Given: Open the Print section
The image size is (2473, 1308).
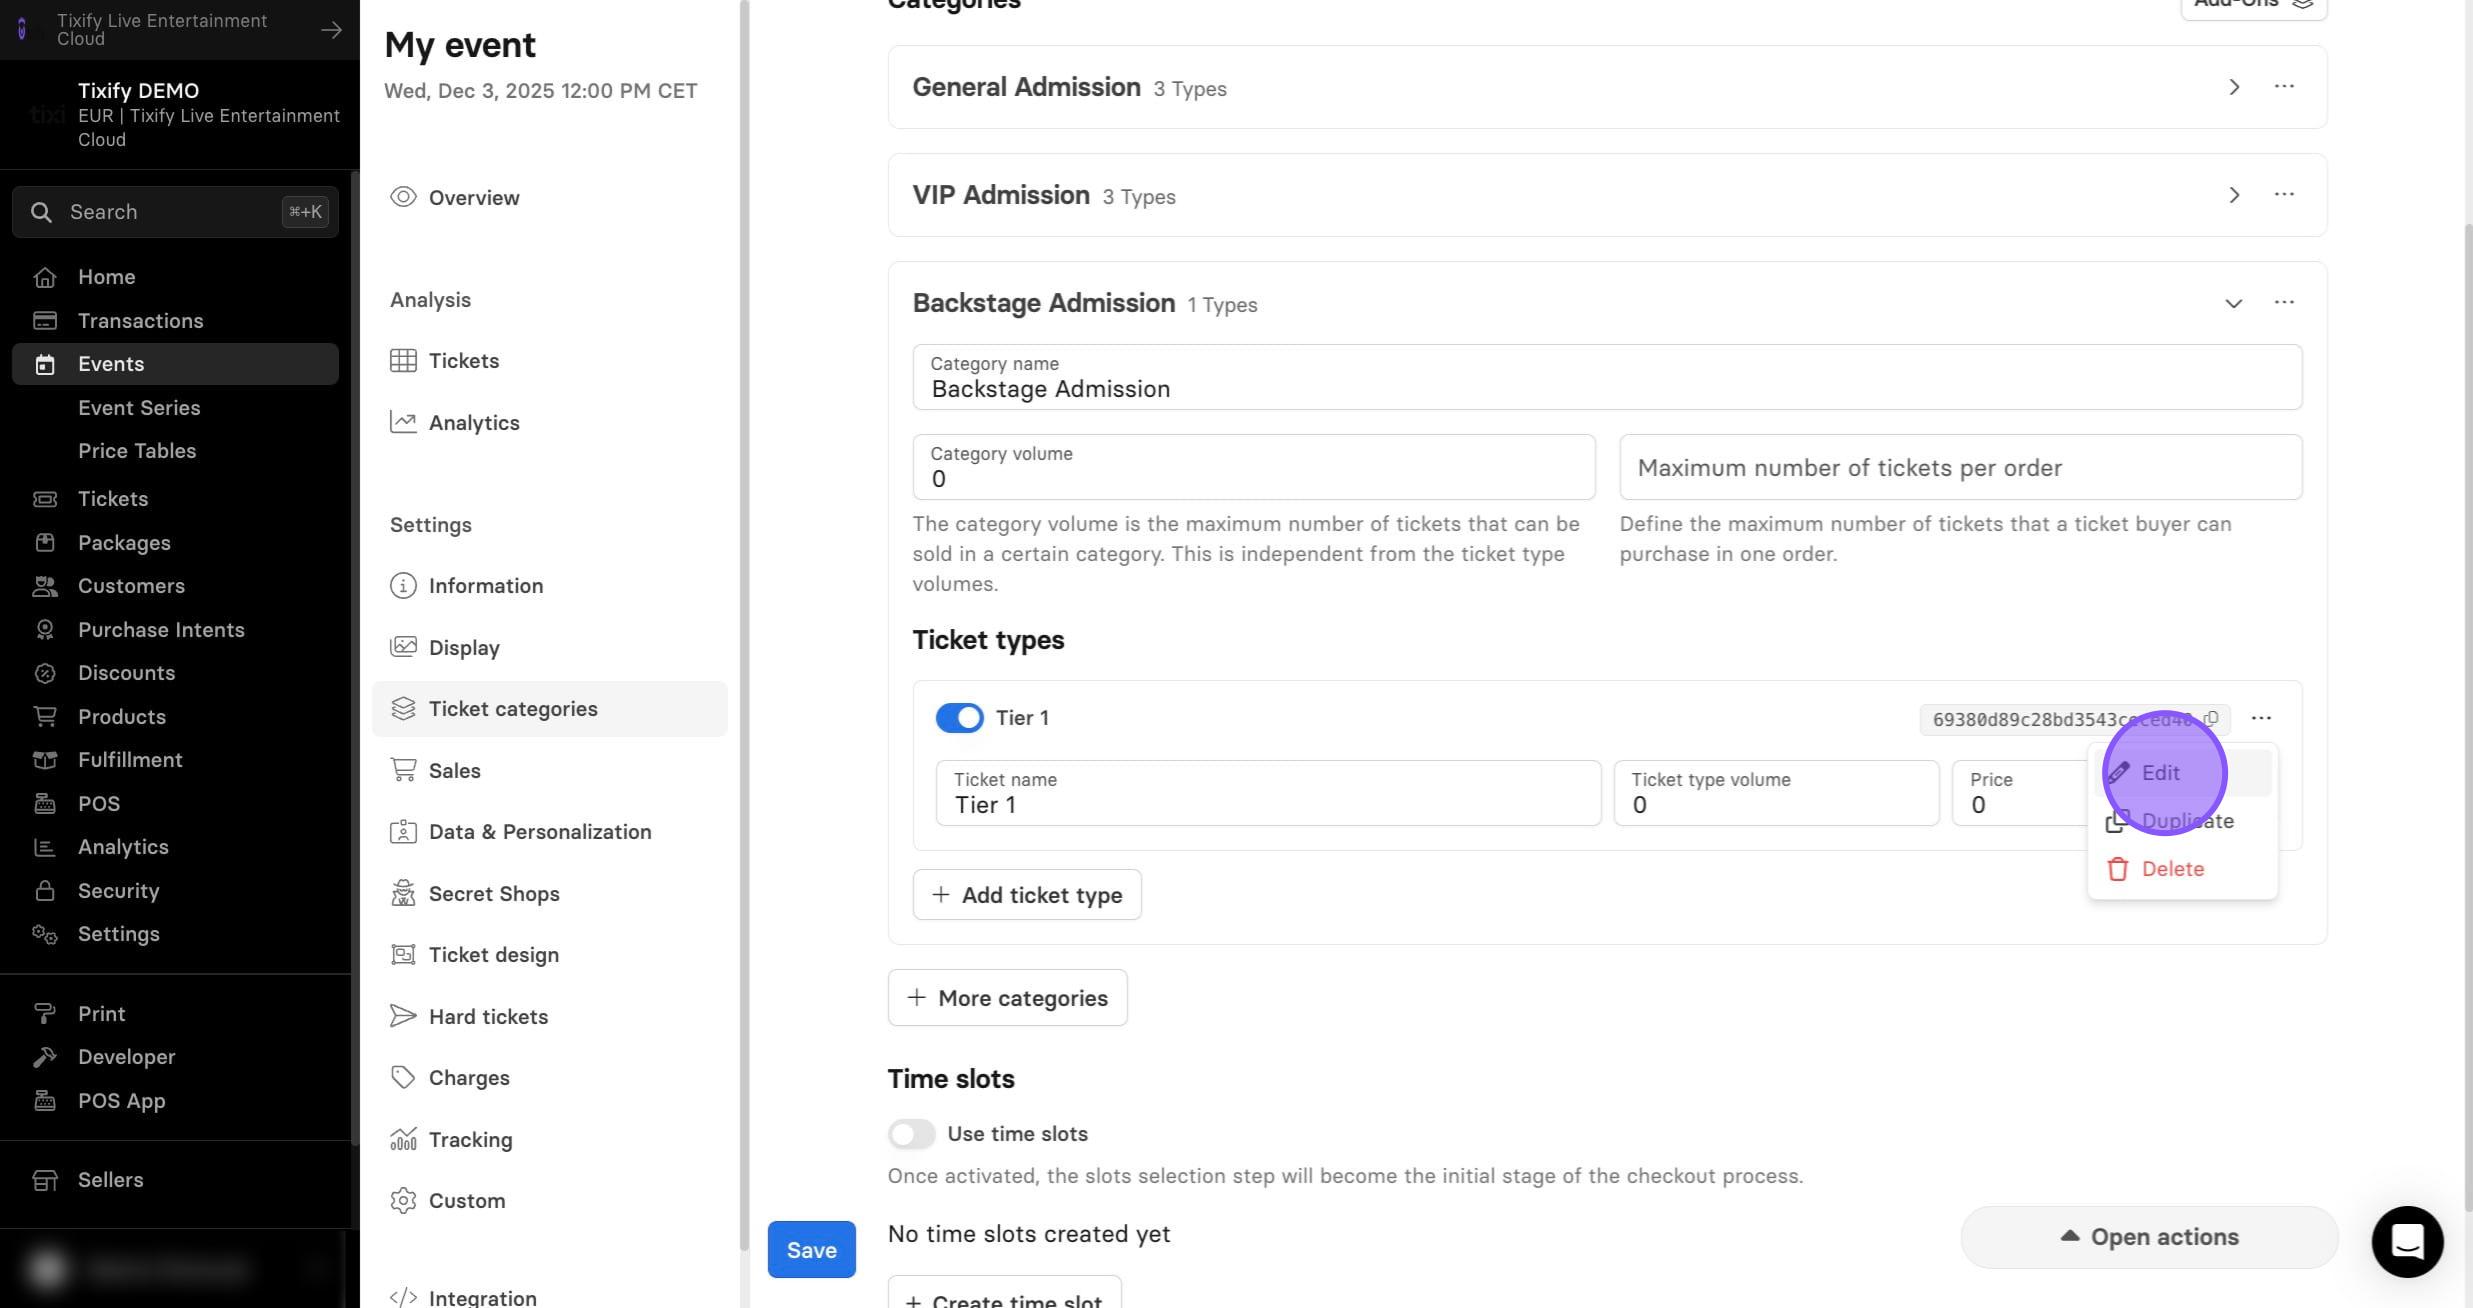Looking at the screenshot, I should 175,1014.
